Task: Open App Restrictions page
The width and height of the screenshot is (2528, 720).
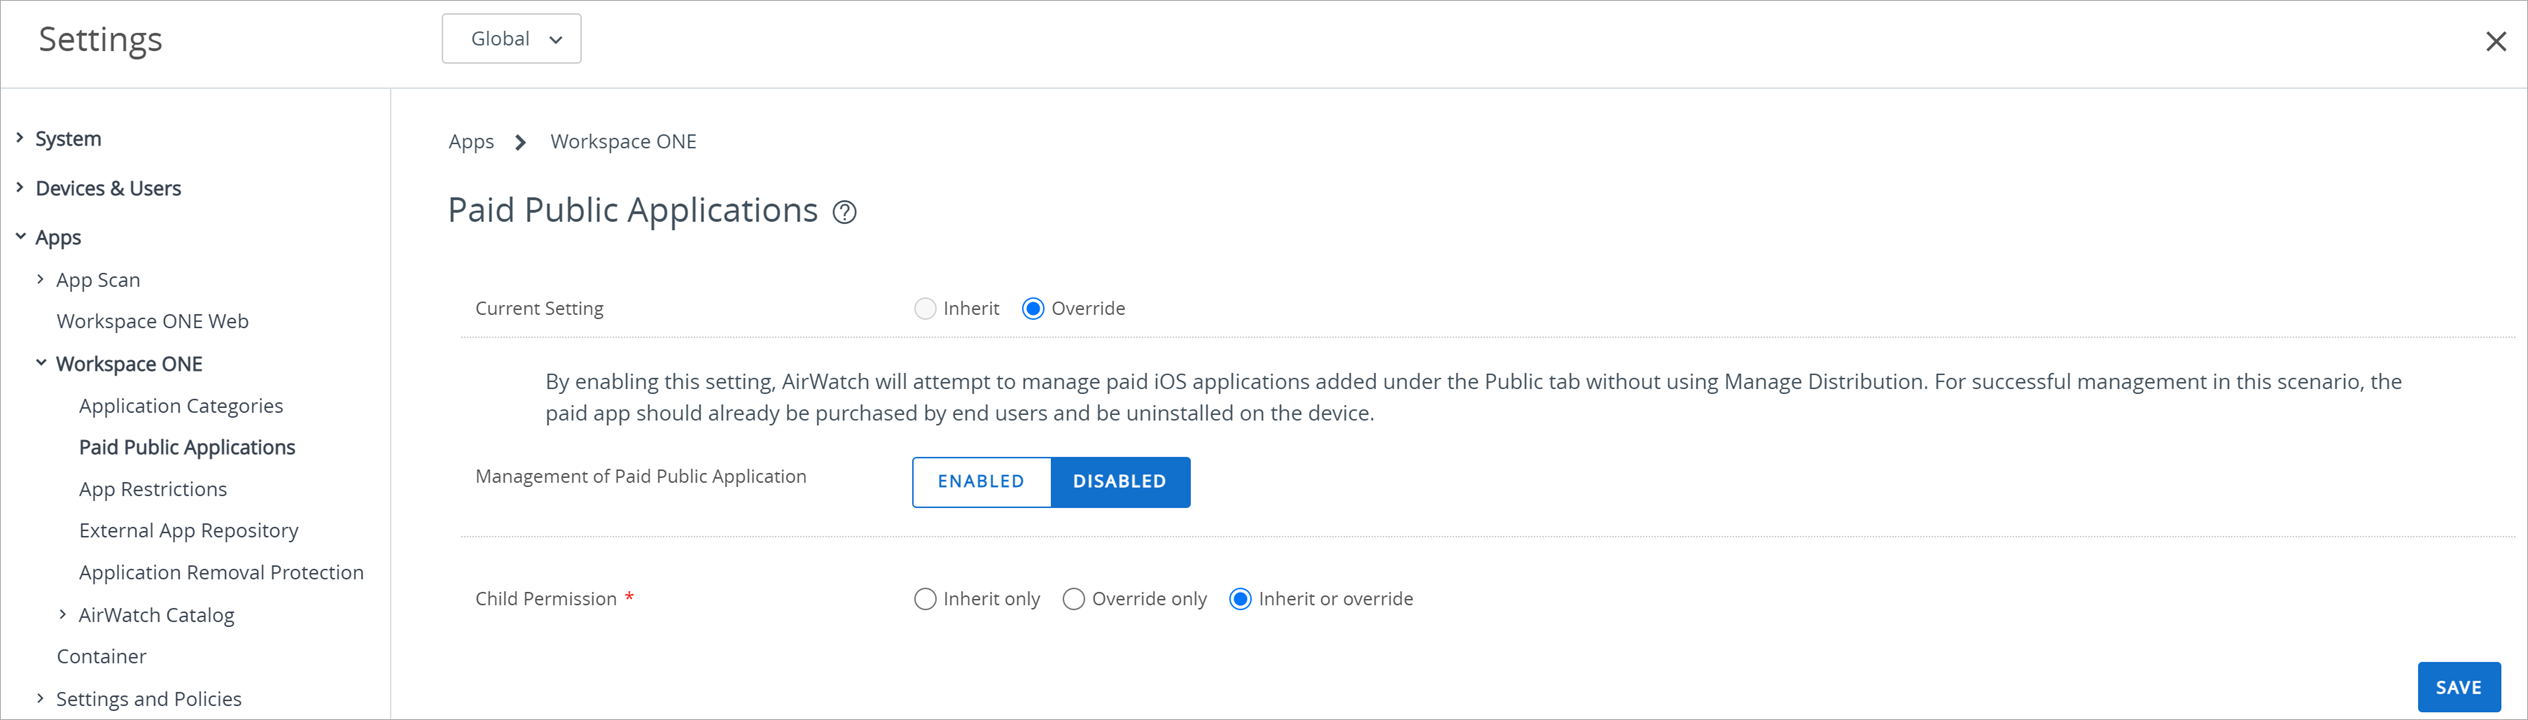Action: pyautogui.click(x=153, y=489)
